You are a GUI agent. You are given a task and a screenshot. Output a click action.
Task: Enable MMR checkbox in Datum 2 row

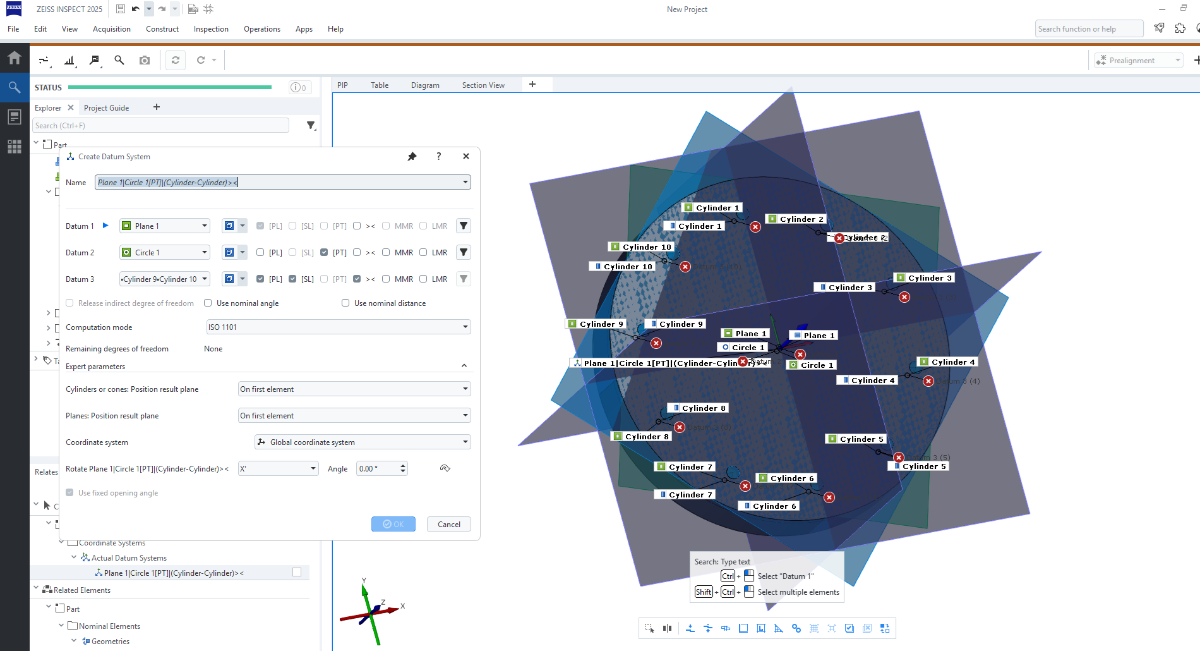click(388, 252)
